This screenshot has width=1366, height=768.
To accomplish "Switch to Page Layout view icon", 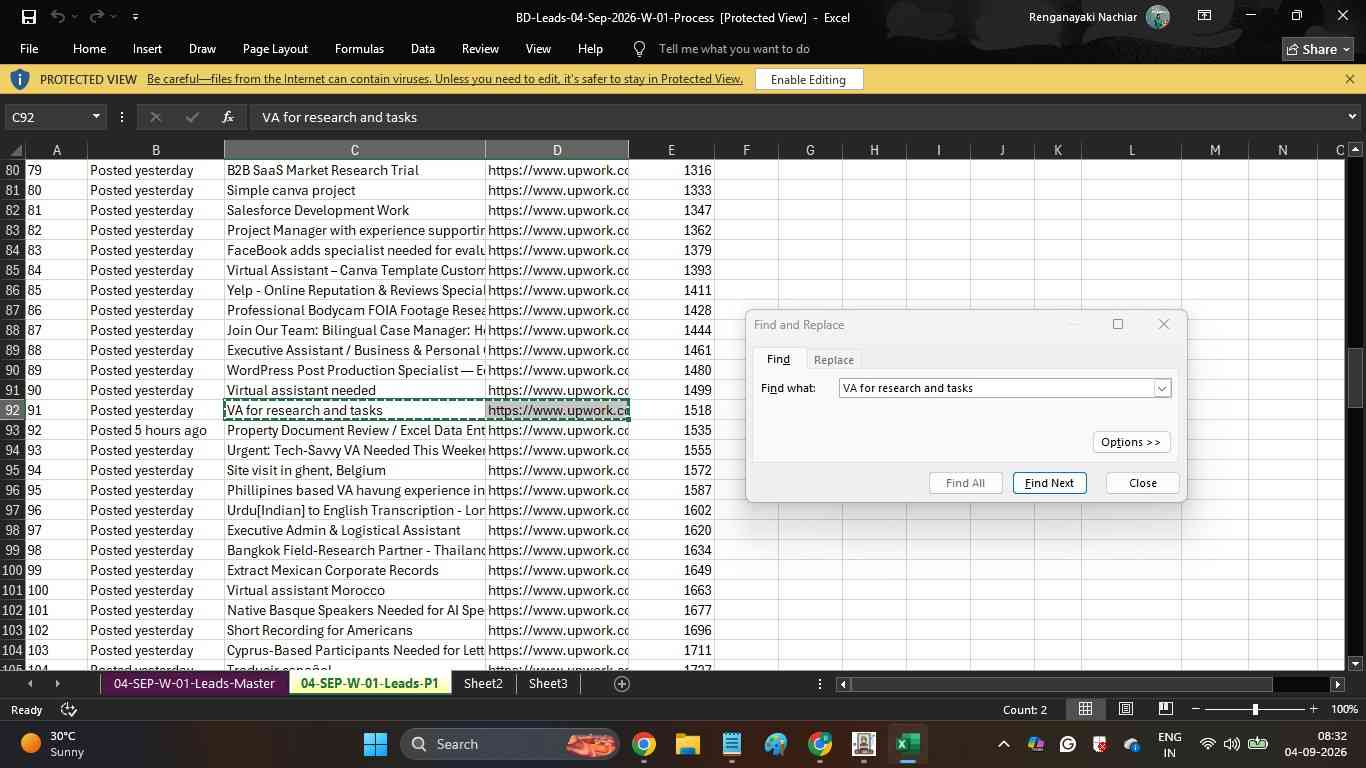I will pyautogui.click(x=1126, y=709).
